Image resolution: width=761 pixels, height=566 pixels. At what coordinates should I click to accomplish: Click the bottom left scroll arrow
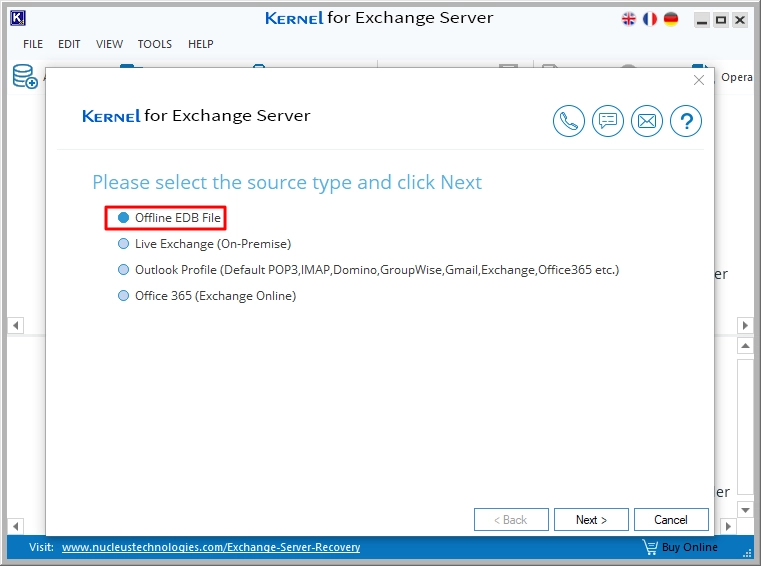pos(16,526)
